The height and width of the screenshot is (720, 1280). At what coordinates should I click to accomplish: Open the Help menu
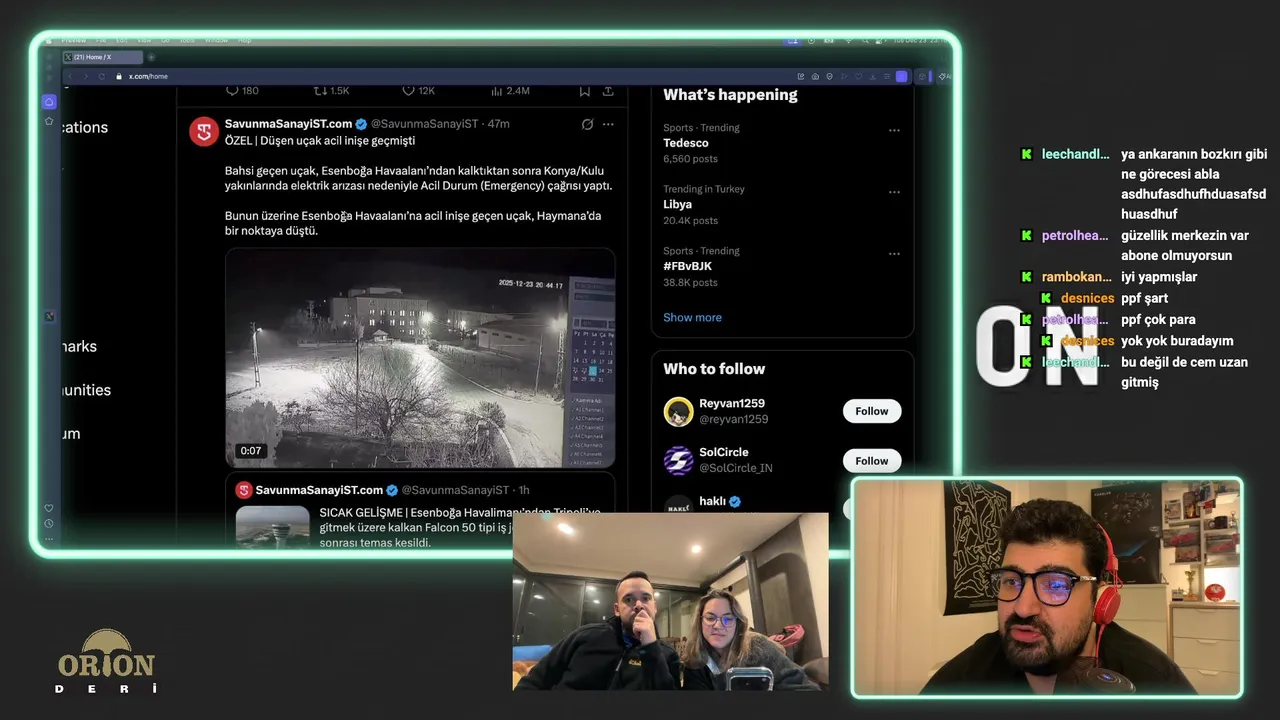244,40
